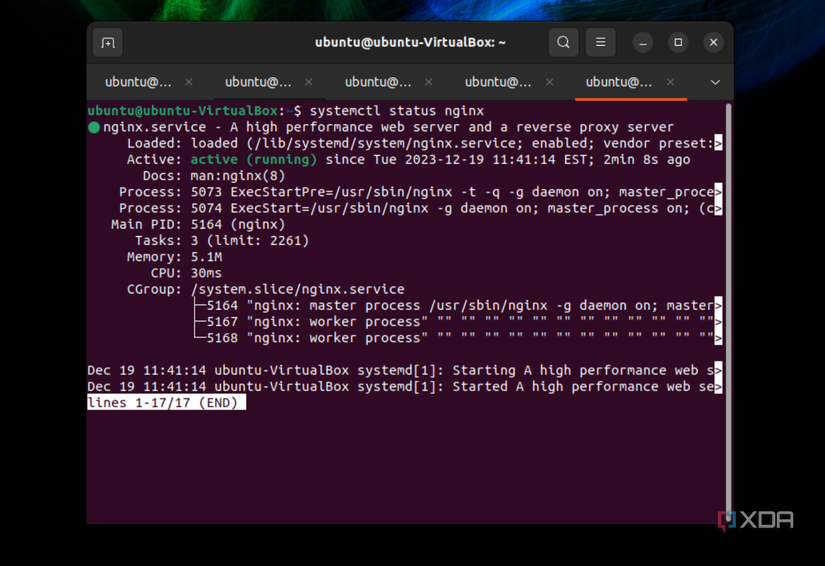Click the 5167 nginx worker process row

point(458,322)
